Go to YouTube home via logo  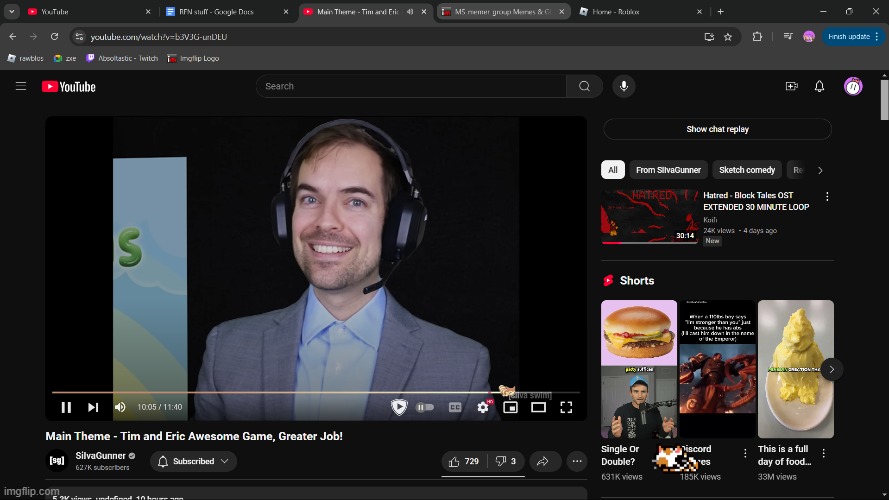click(69, 87)
